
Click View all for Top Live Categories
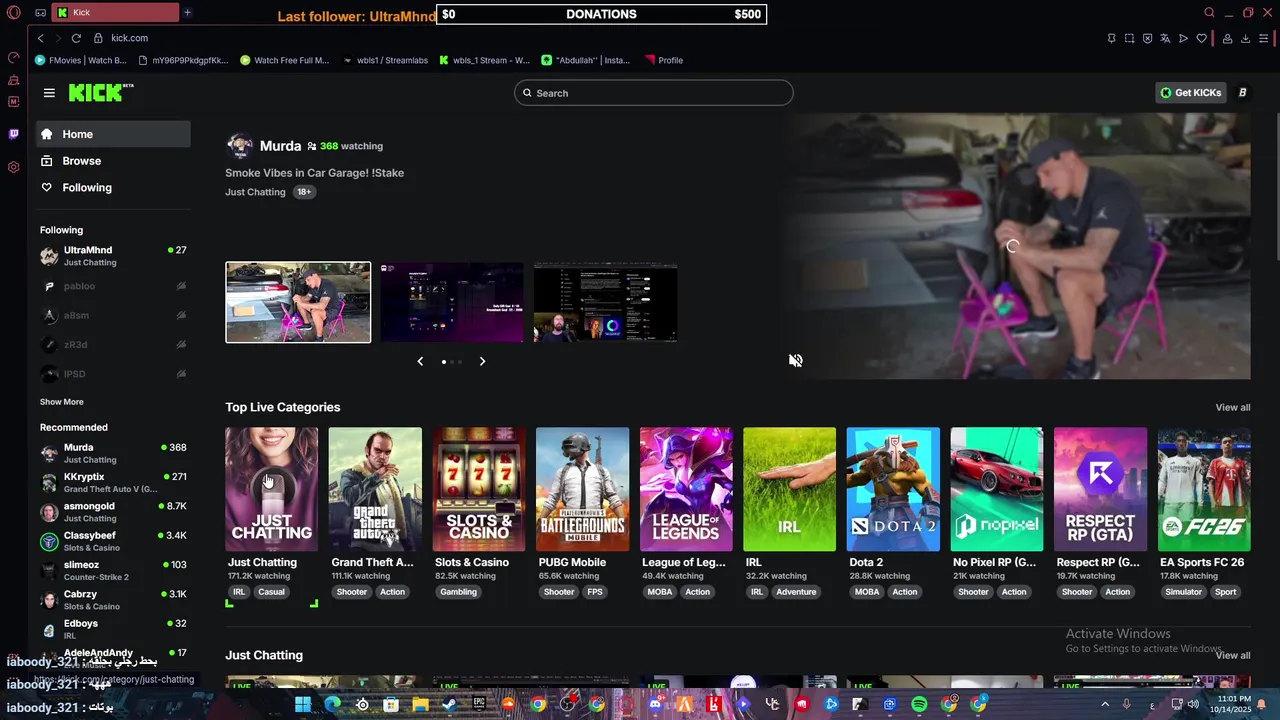point(1233,407)
